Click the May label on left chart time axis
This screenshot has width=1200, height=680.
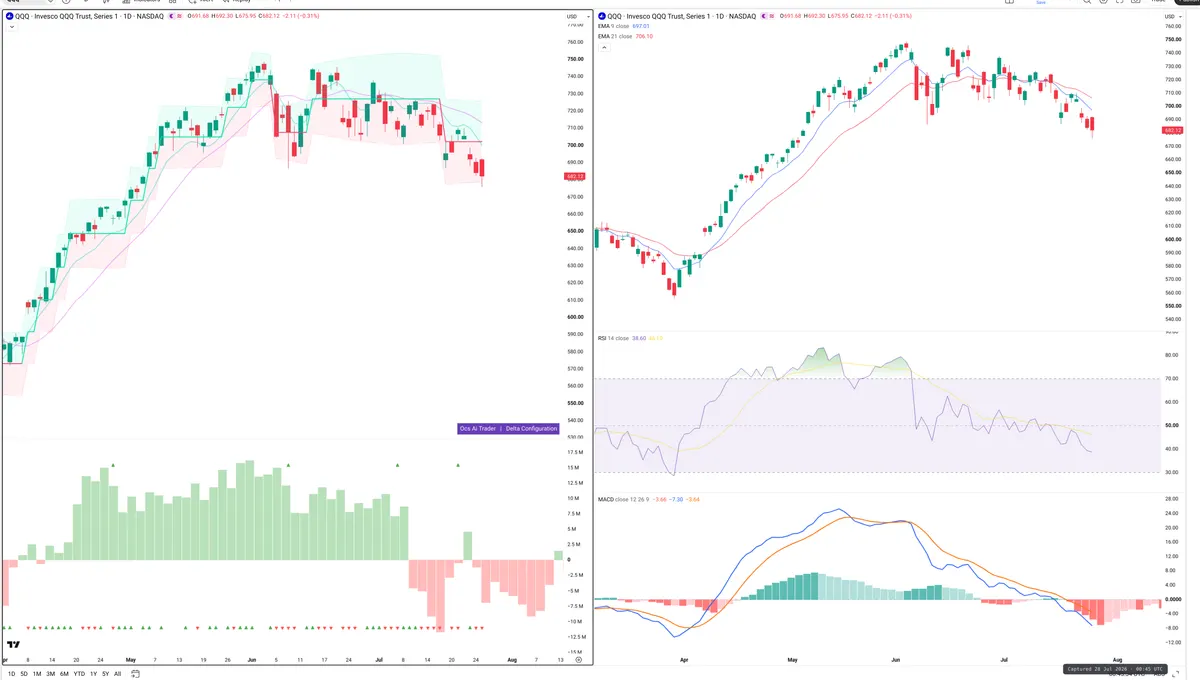[130, 660]
